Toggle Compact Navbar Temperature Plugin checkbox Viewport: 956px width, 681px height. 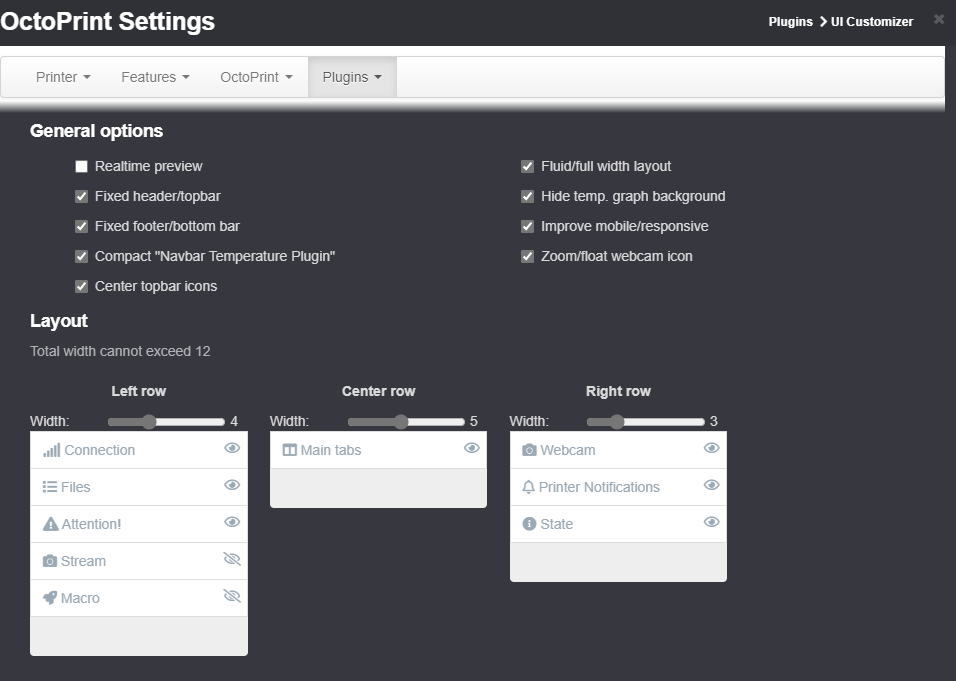[81, 256]
